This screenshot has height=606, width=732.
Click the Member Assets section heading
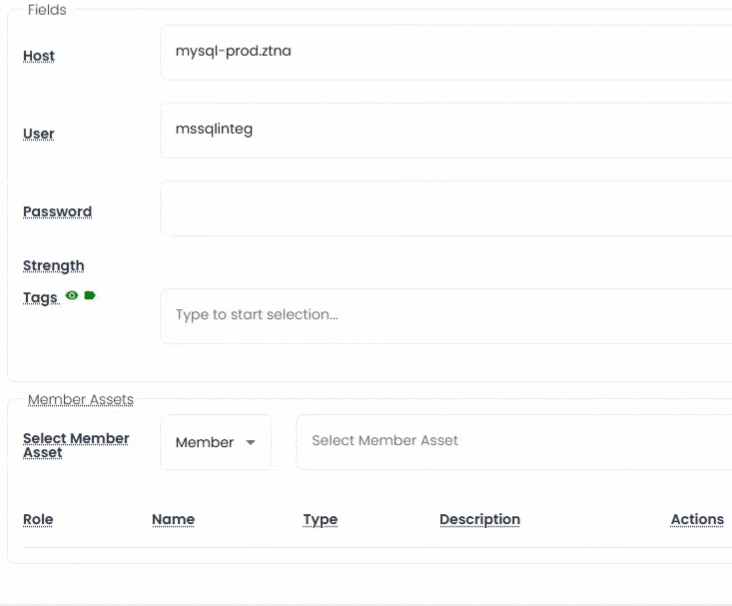click(80, 400)
